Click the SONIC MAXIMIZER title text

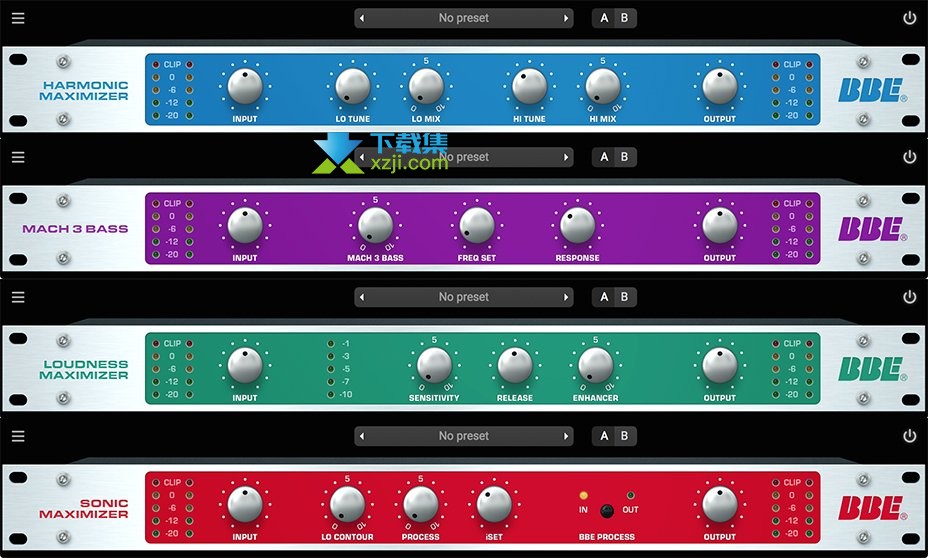click(x=84, y=508)
